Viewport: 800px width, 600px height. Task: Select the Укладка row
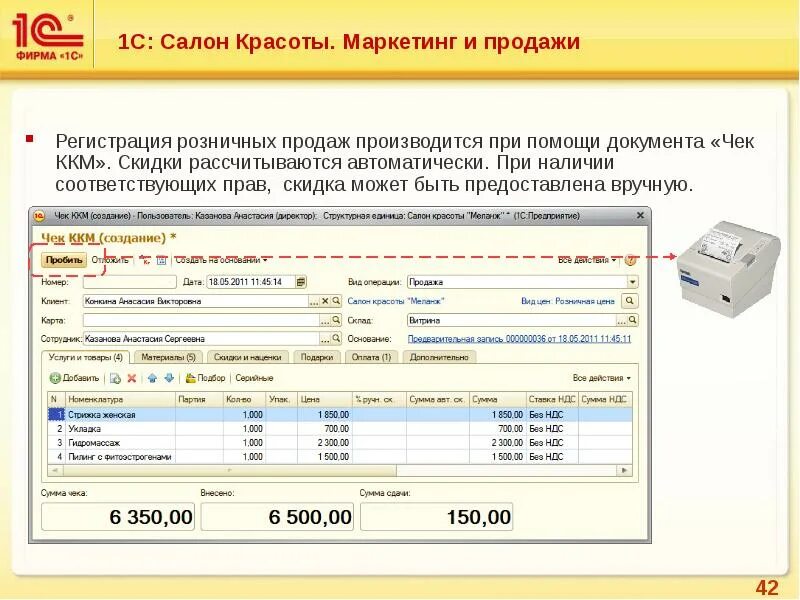click(x=340, y=429)
